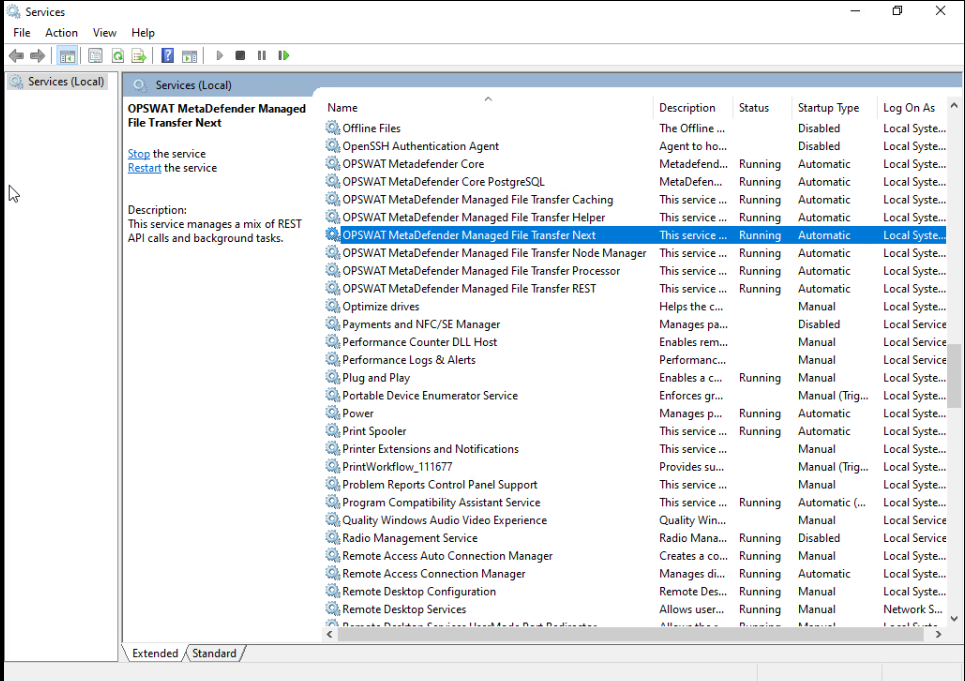Click gear icon beside OpenSSH Authentication Agent
This screenshot has width=965, height=681.
[333, 146]
